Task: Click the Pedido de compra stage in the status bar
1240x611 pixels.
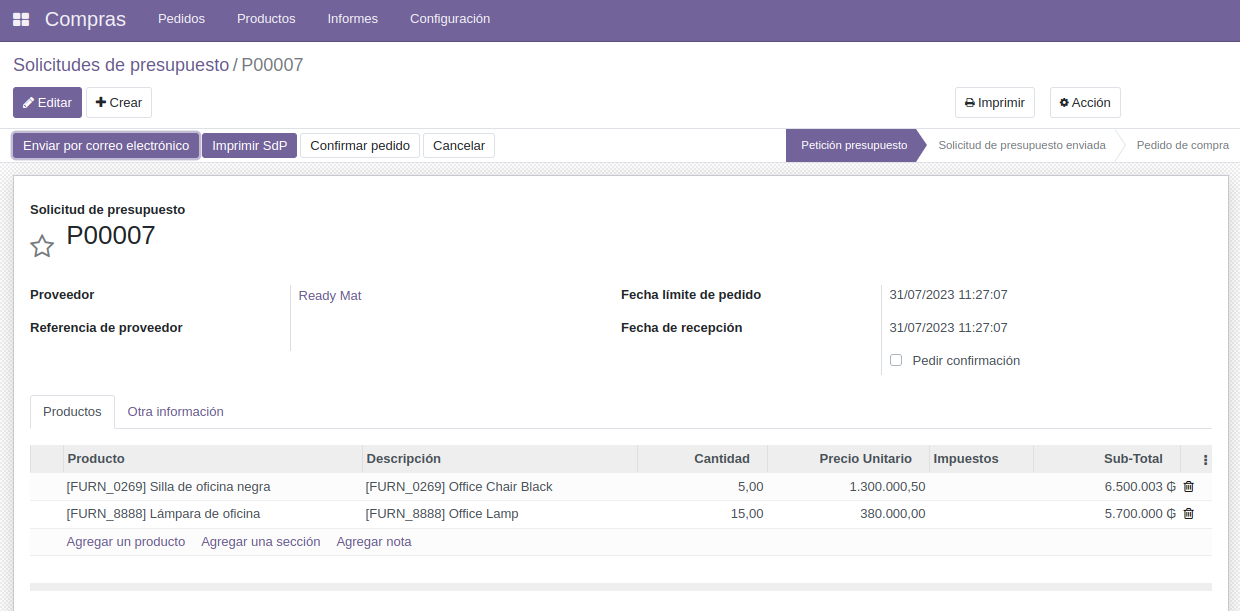Action: click(1182, 144)
